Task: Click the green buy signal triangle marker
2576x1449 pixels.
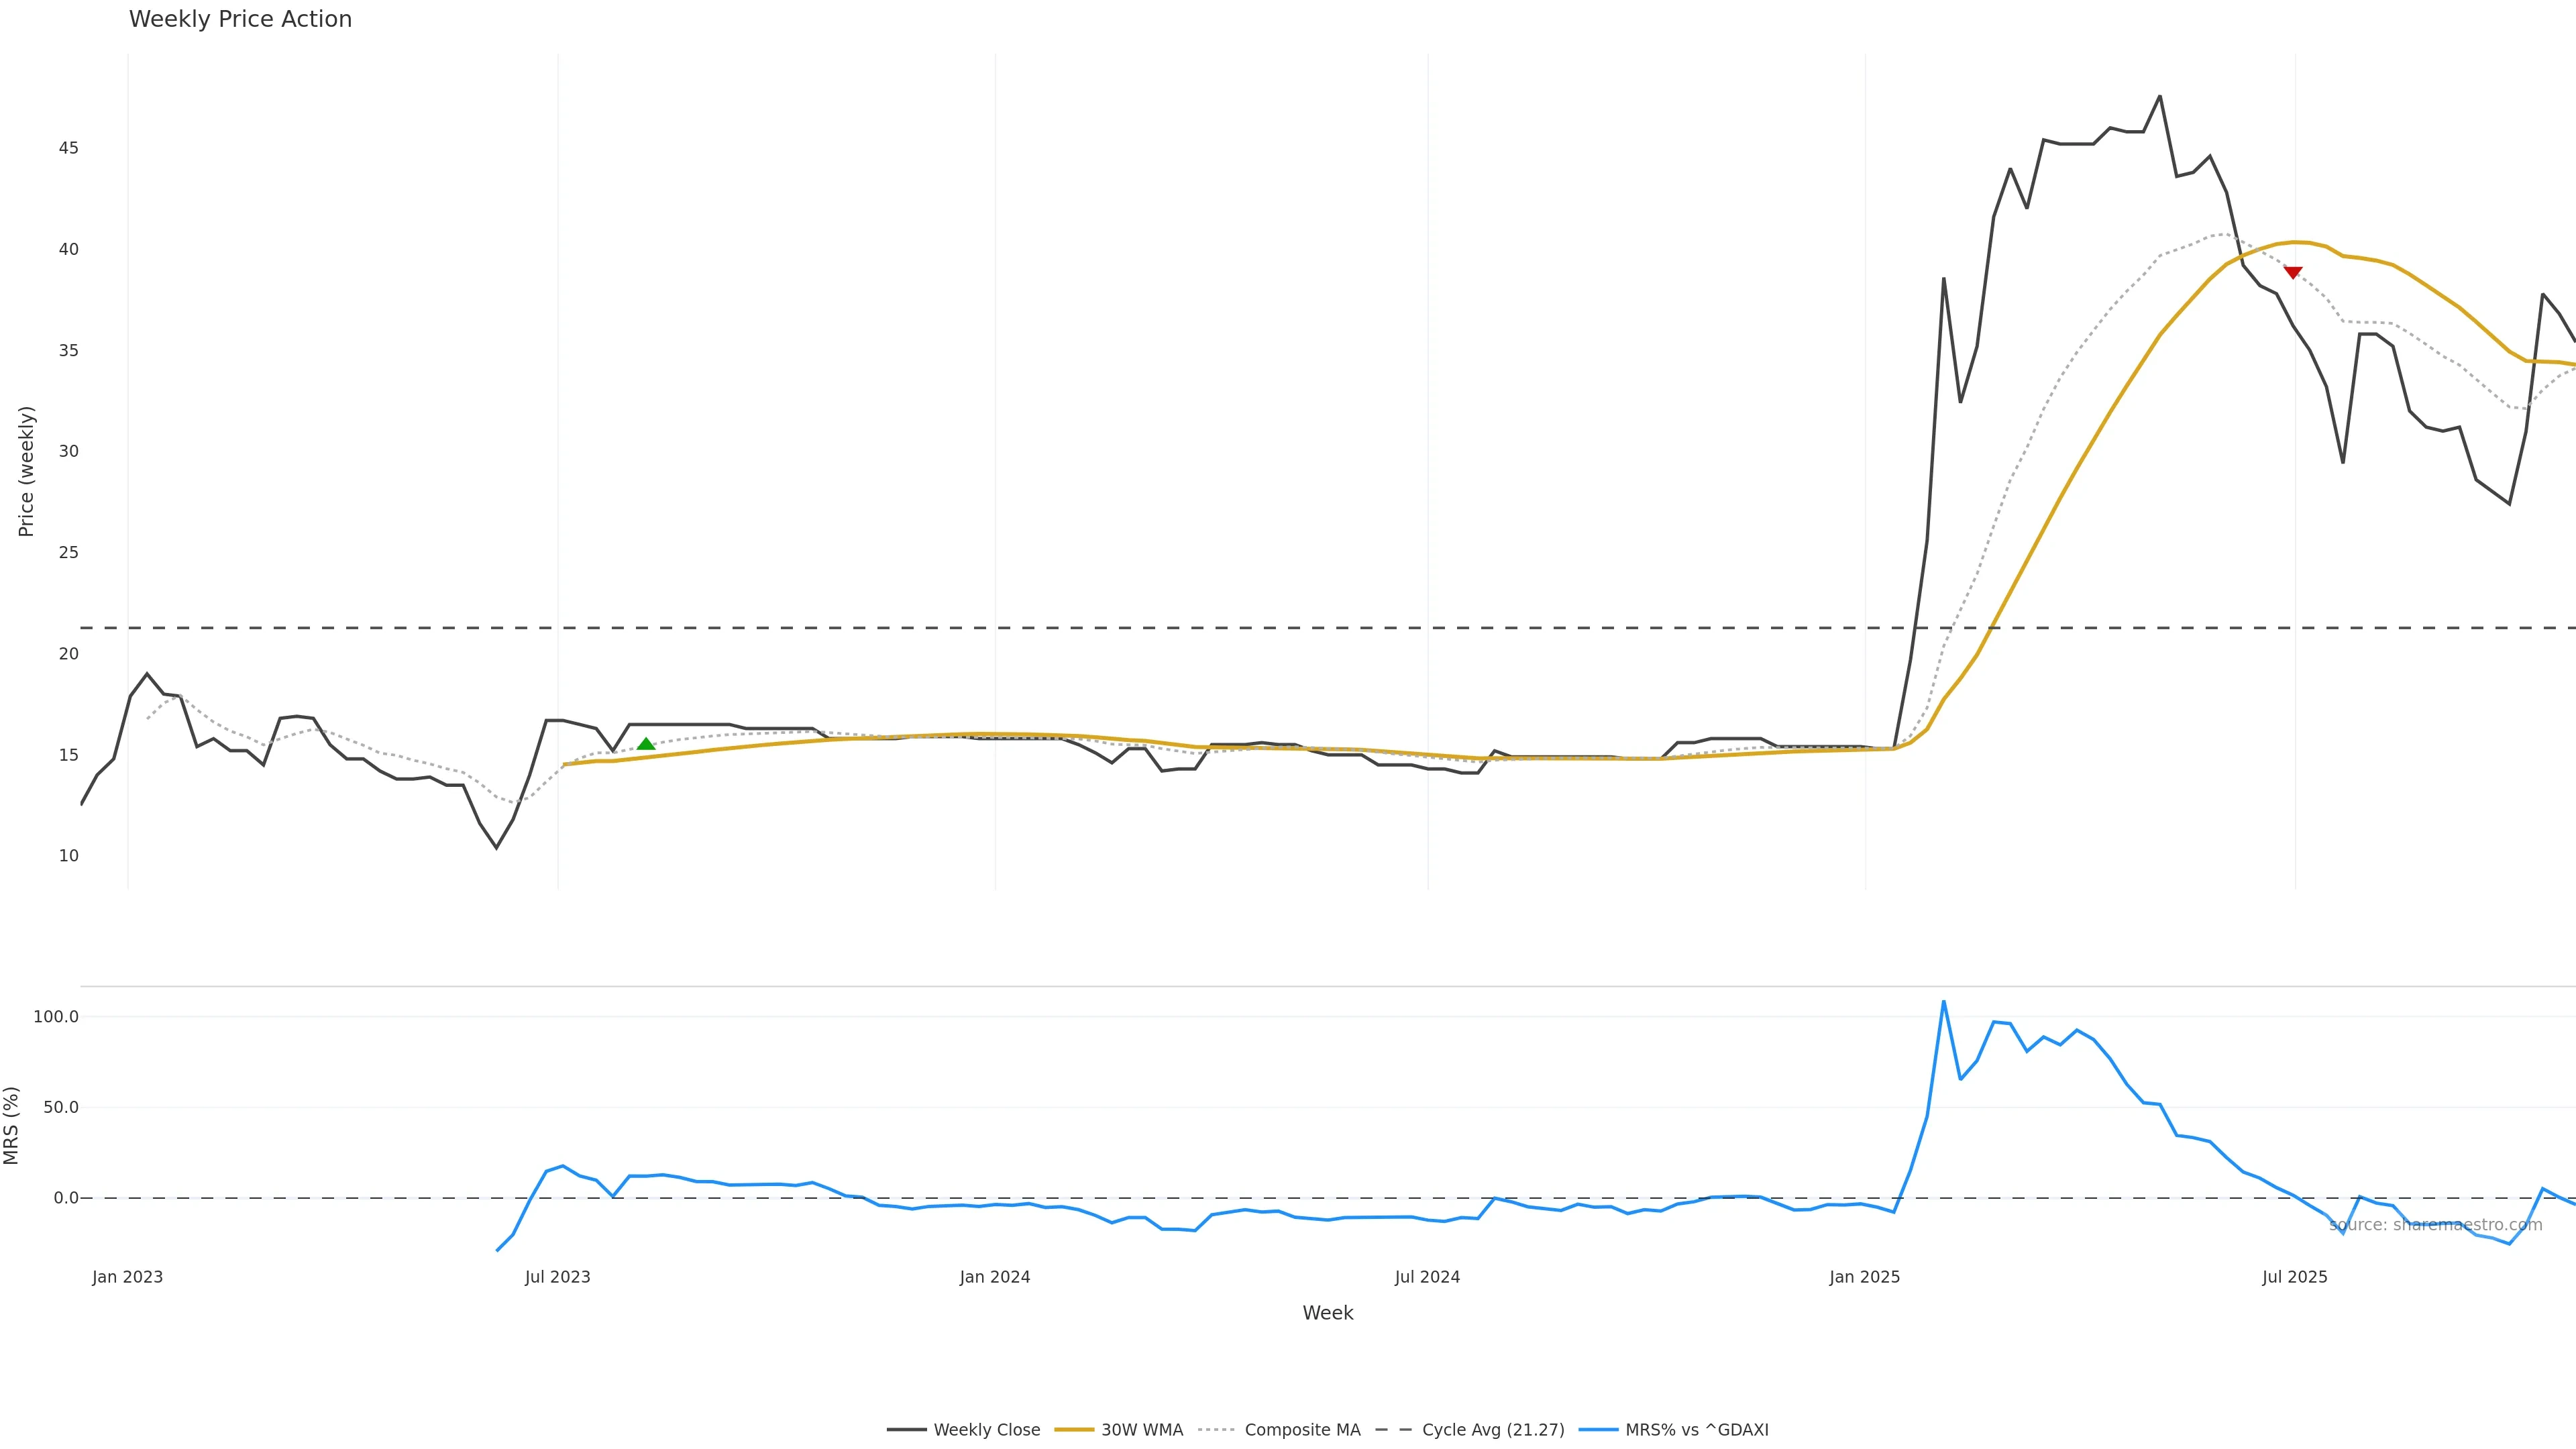Action: click(x=646, y=744)
